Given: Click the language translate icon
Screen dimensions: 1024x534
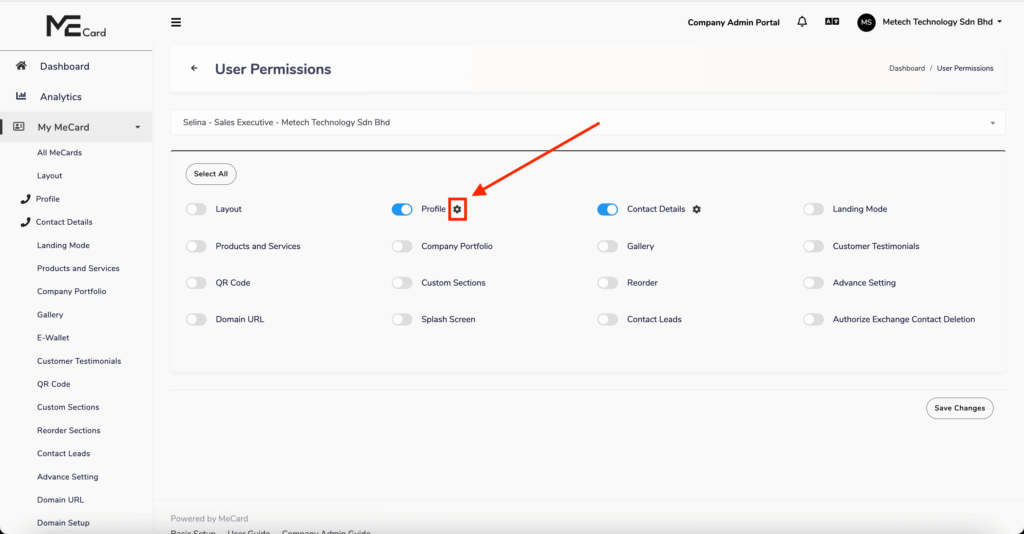Looking at the screenshot, I should coord(831,22).
